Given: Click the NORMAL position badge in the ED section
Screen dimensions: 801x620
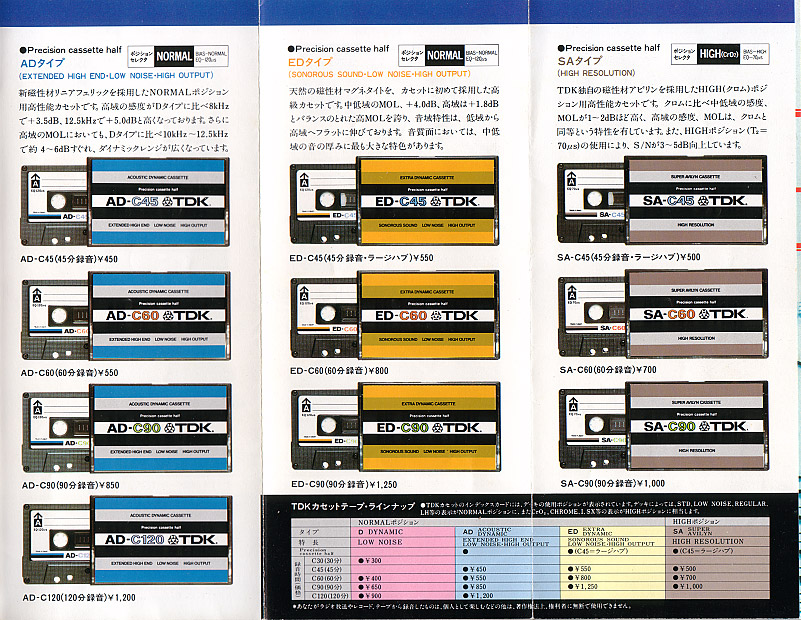Looking at the screenshot, I should (x=444, y=54).
